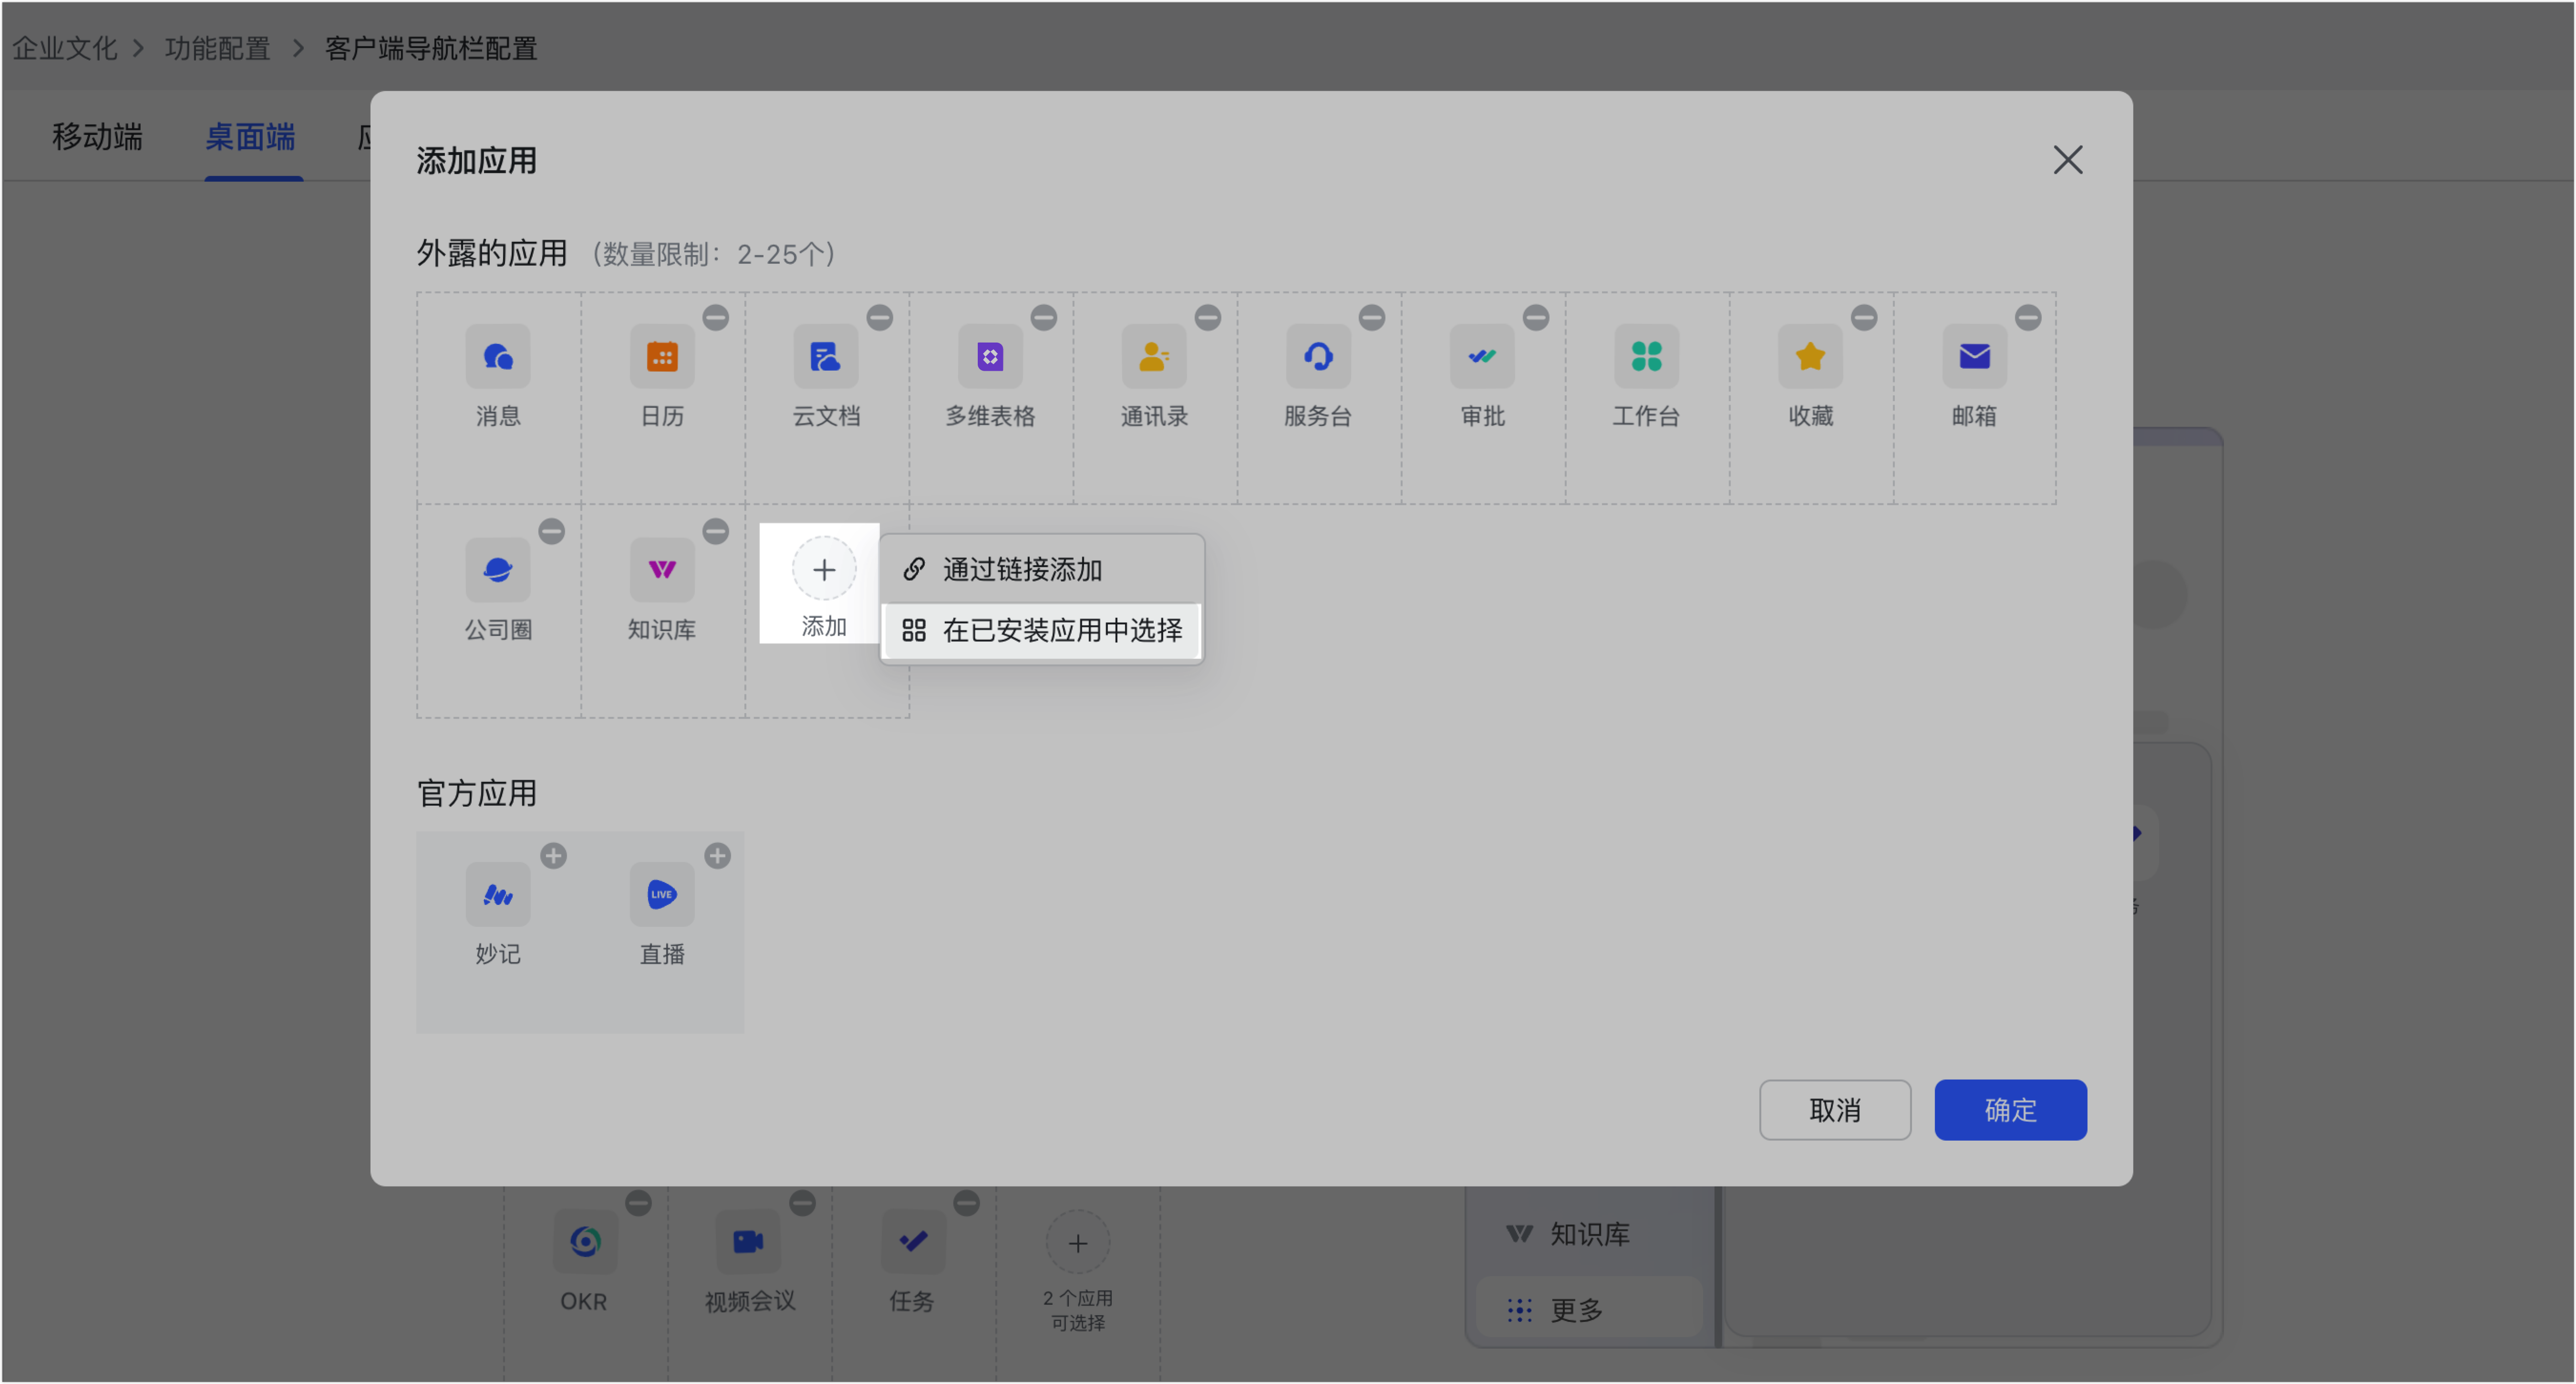Click the 取消 button
Image resolution: width=2576 pixels, height=1384 pixels.
(1835, 1109)
